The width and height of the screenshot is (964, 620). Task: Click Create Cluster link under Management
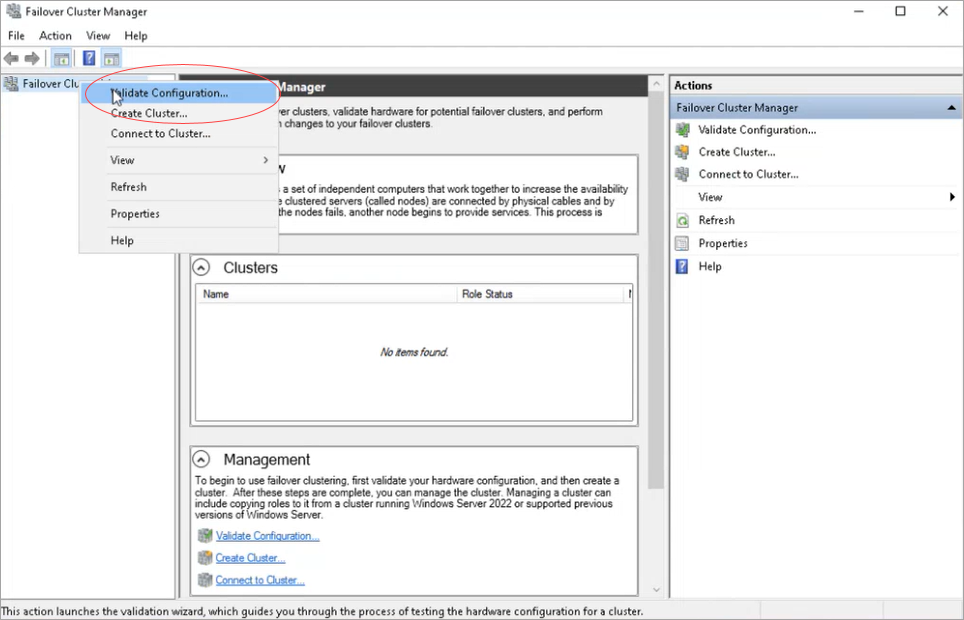(250, 558)
